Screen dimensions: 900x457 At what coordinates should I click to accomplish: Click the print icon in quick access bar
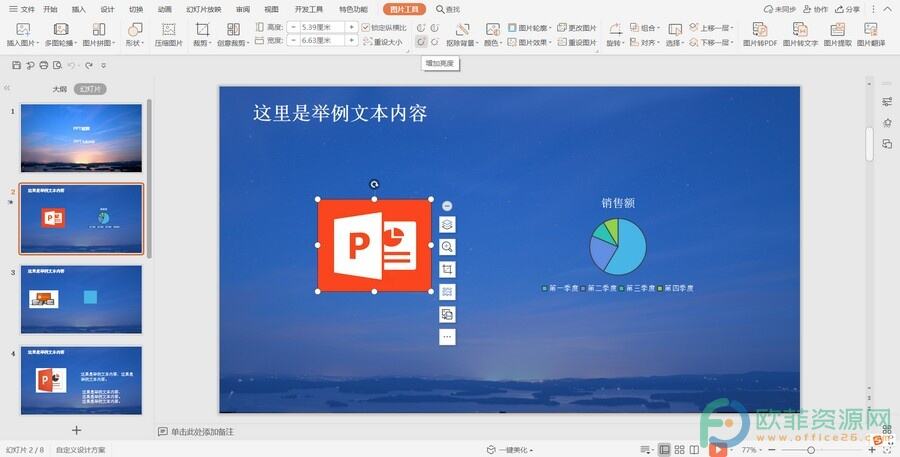(44, 65)
